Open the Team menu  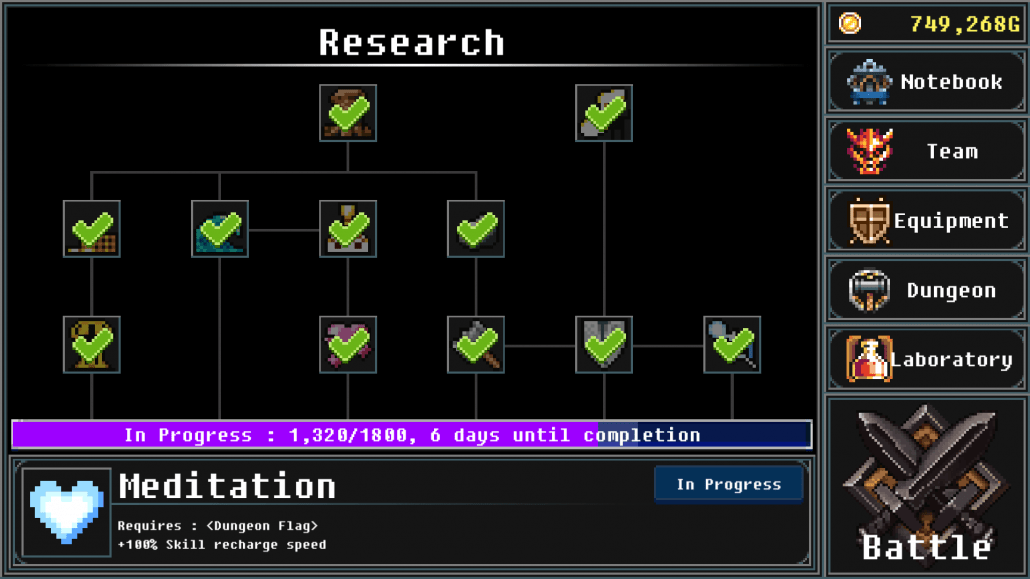[x=927, y=152]
